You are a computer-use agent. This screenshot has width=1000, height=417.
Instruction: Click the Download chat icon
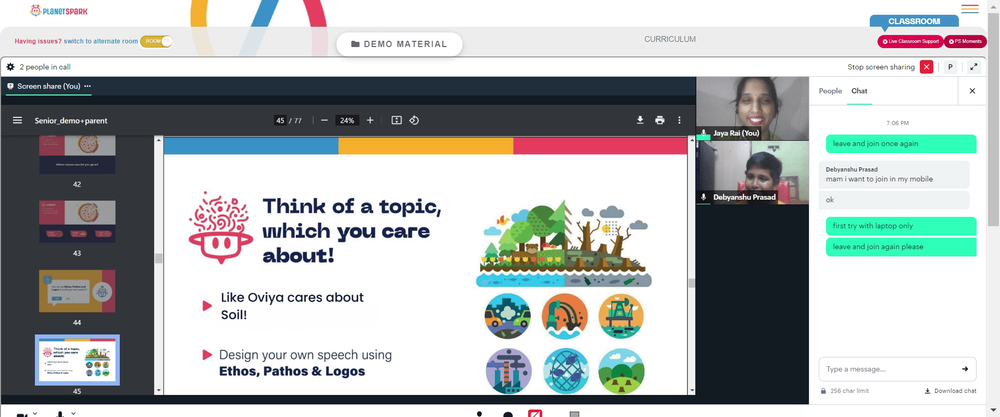pos(927,391)
